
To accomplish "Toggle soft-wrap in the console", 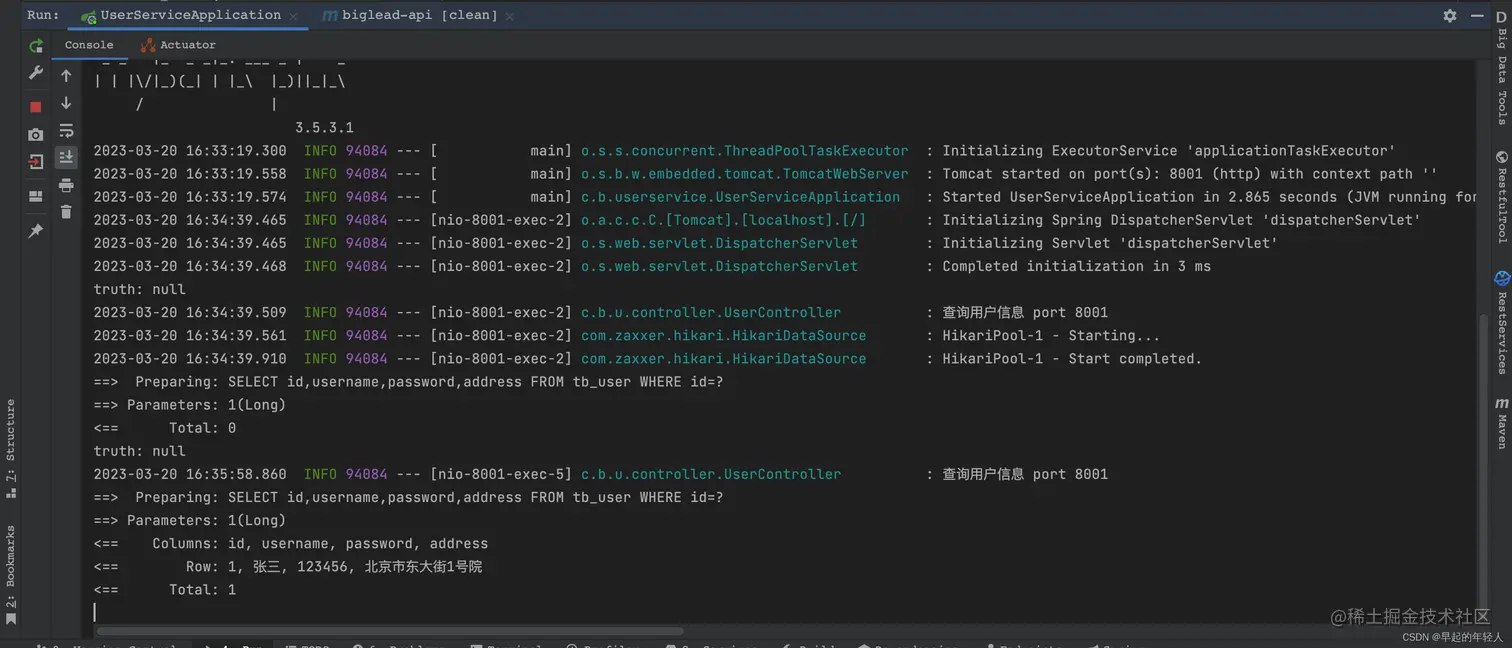I will (66, 131).
